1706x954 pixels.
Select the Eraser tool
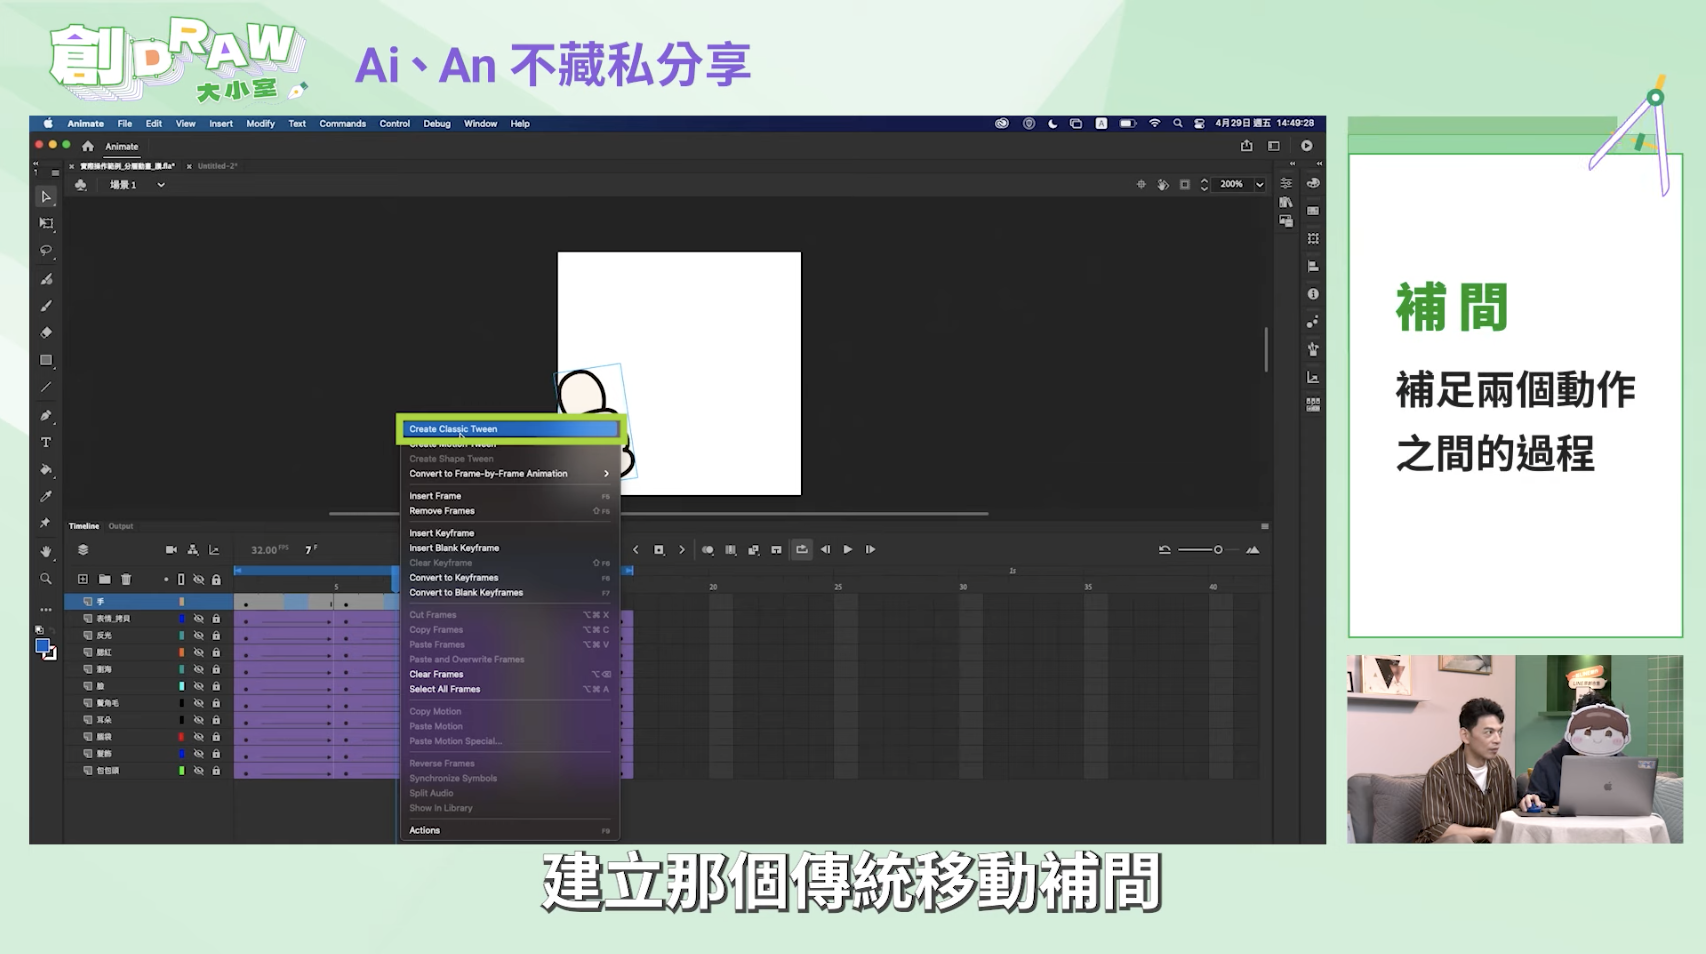46,333
